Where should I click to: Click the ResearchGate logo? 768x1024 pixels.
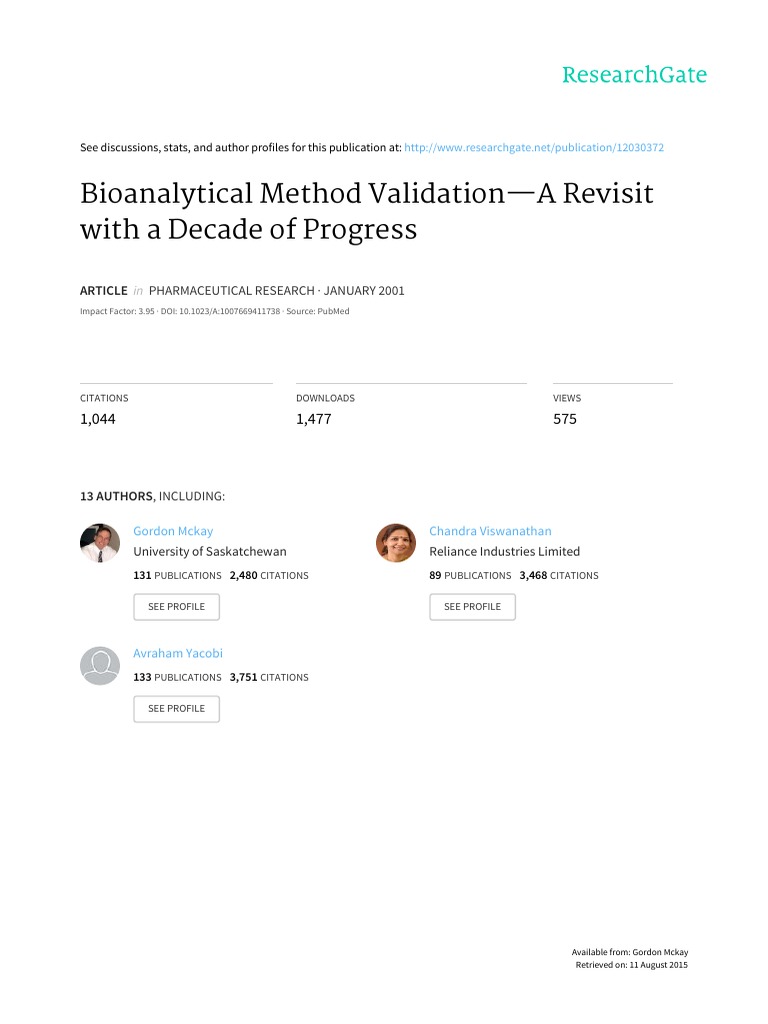[634, 75]
